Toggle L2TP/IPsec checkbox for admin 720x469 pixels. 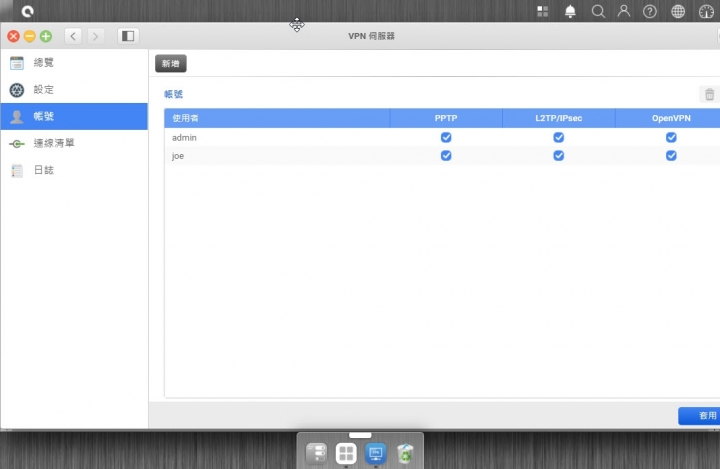pos(558,137)
